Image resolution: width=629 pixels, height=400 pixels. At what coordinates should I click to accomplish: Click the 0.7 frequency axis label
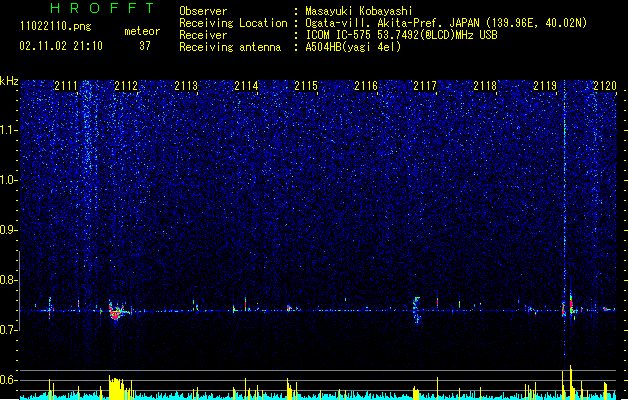(x=9, y=330)
